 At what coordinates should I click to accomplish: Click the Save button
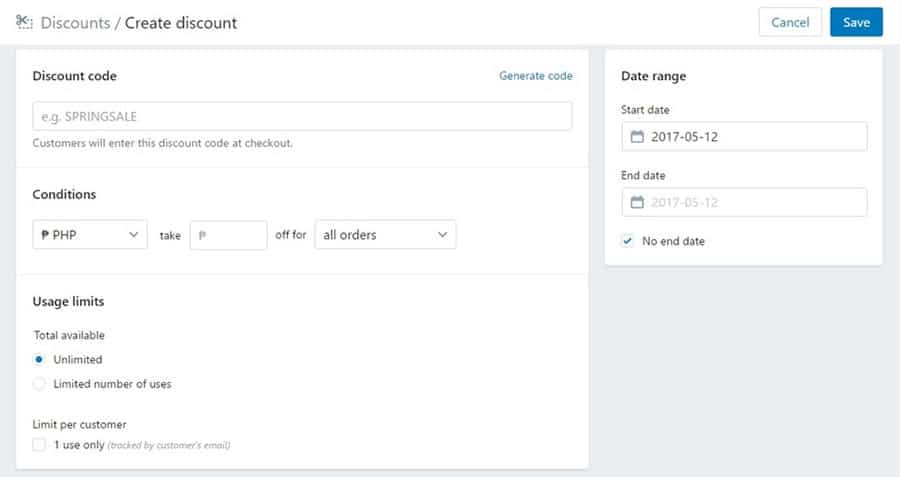click(x=856, y=22)
